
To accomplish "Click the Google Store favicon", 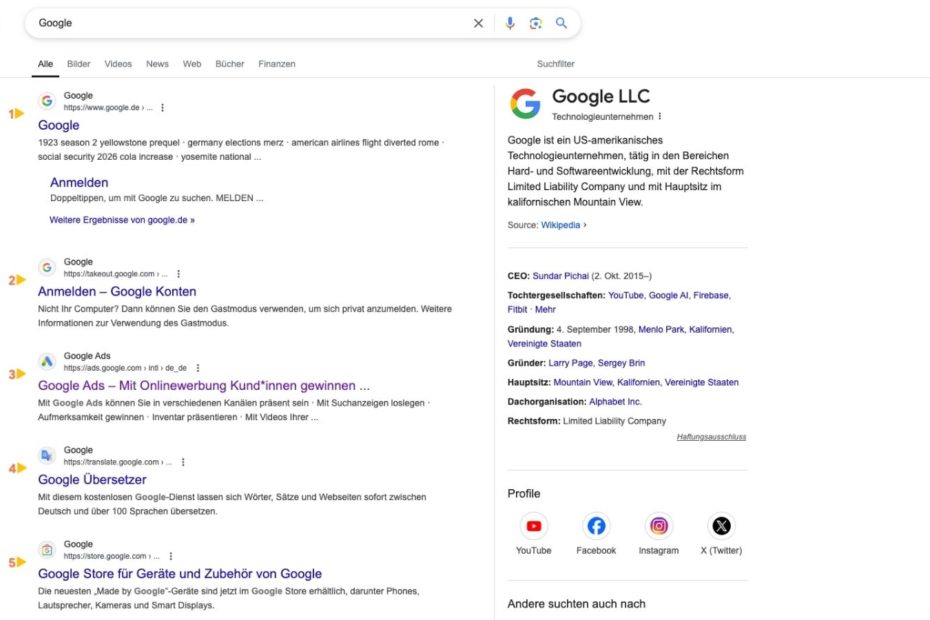I will (x=47, y=549).
